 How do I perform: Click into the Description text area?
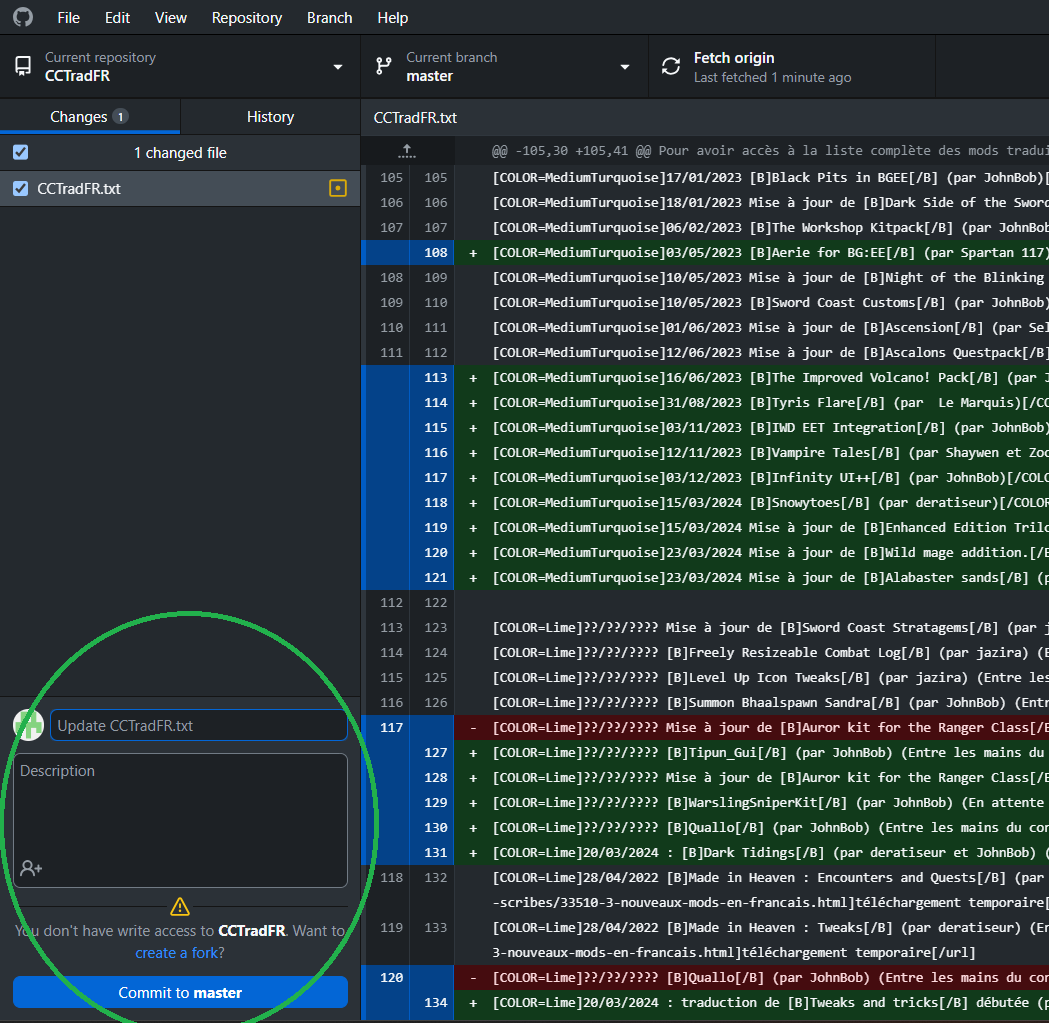tap(180, 821)
